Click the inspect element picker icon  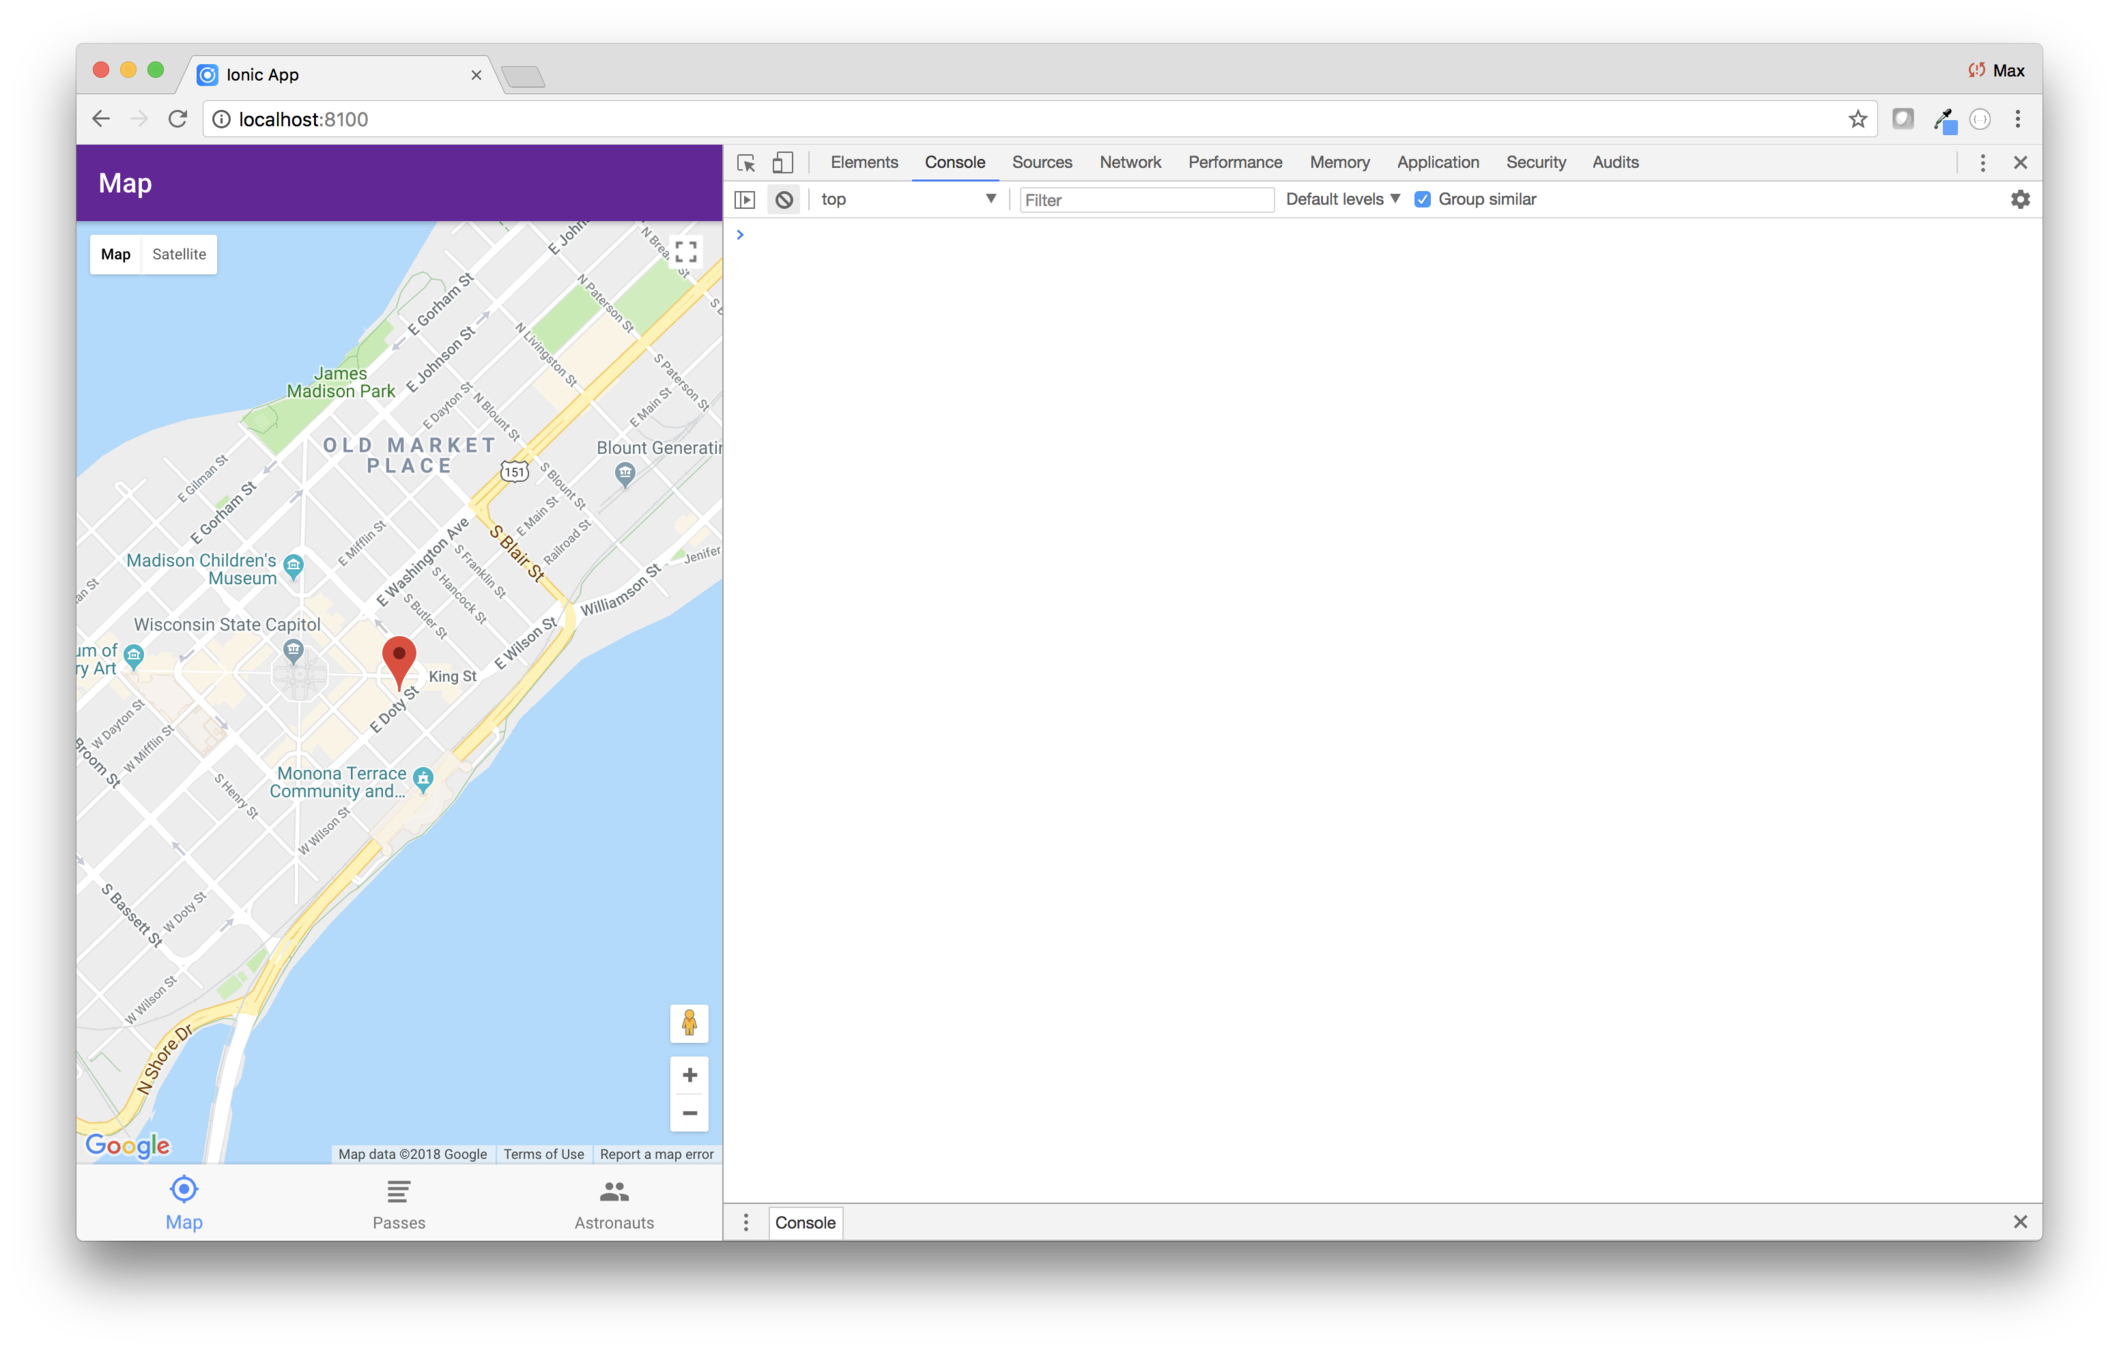[746, 163]
